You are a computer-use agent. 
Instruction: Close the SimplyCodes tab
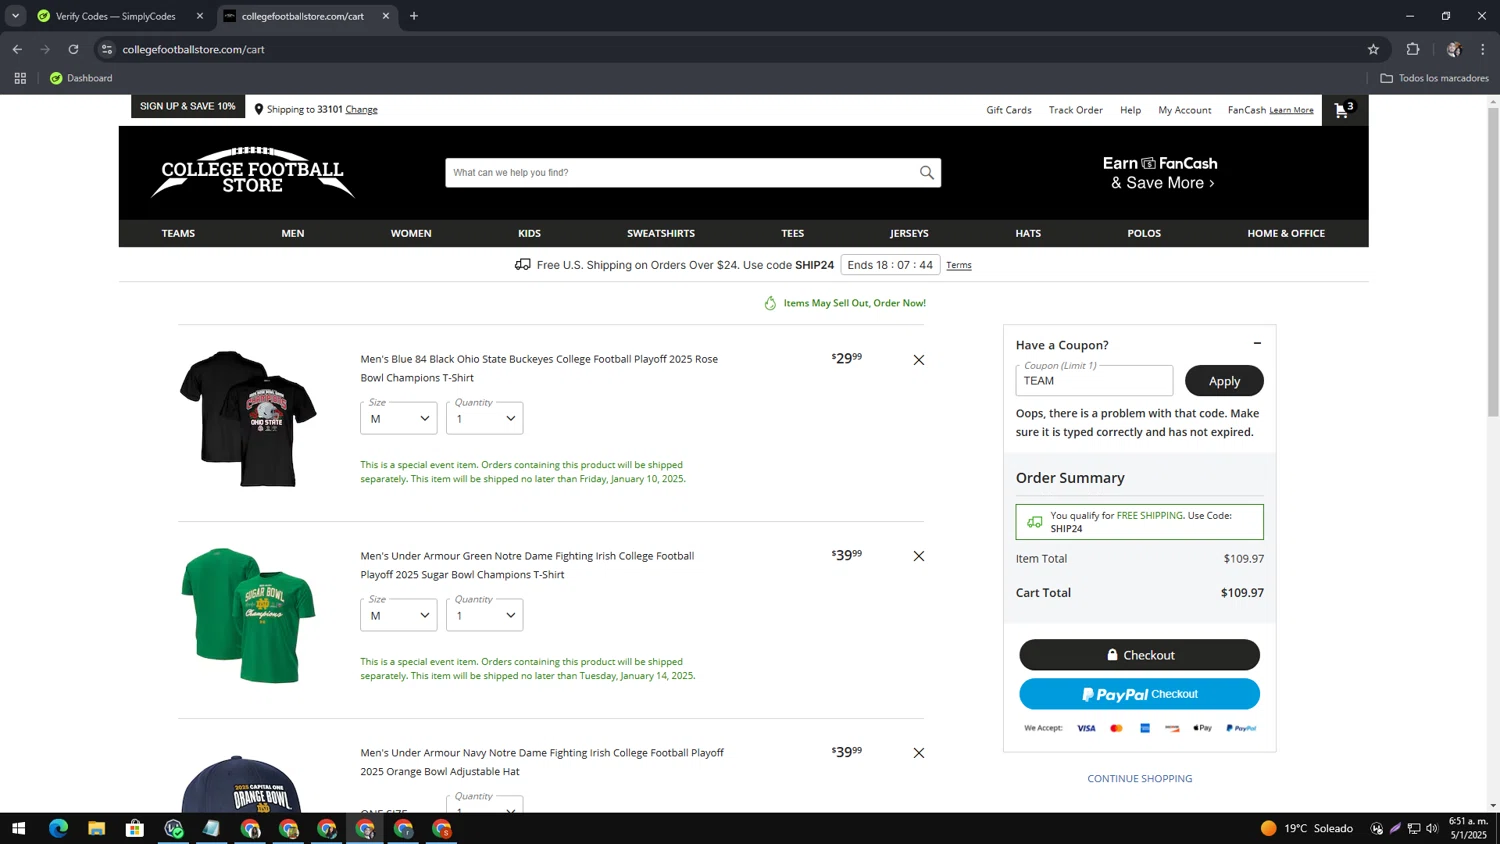tap(200, 16)
